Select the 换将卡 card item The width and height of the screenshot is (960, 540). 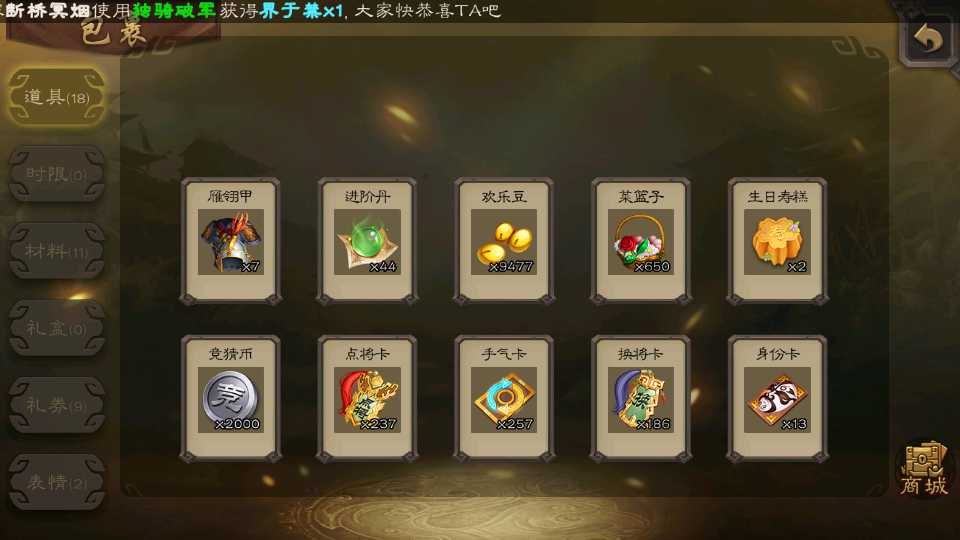pos(640,399)
